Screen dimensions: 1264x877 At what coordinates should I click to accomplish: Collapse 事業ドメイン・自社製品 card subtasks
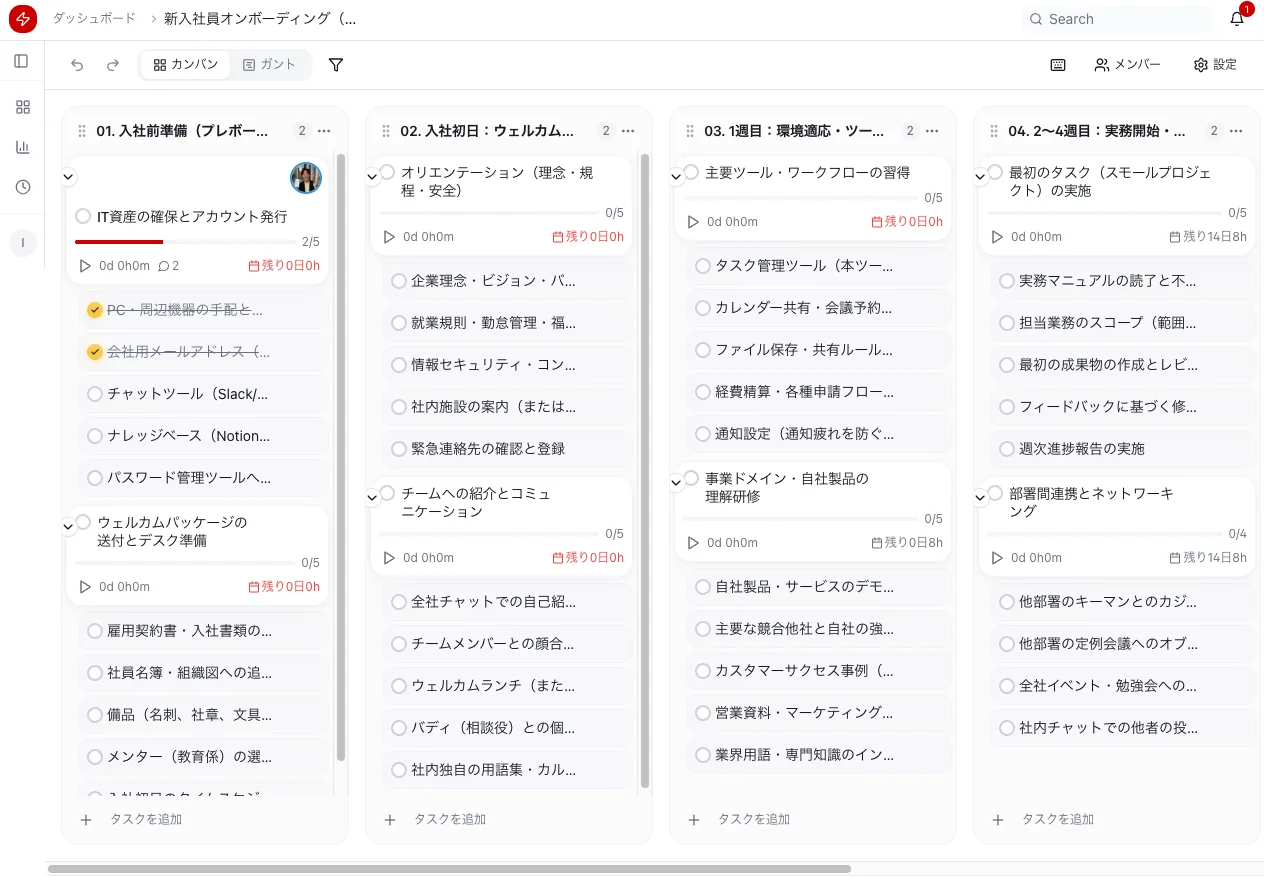coord(676,482)
